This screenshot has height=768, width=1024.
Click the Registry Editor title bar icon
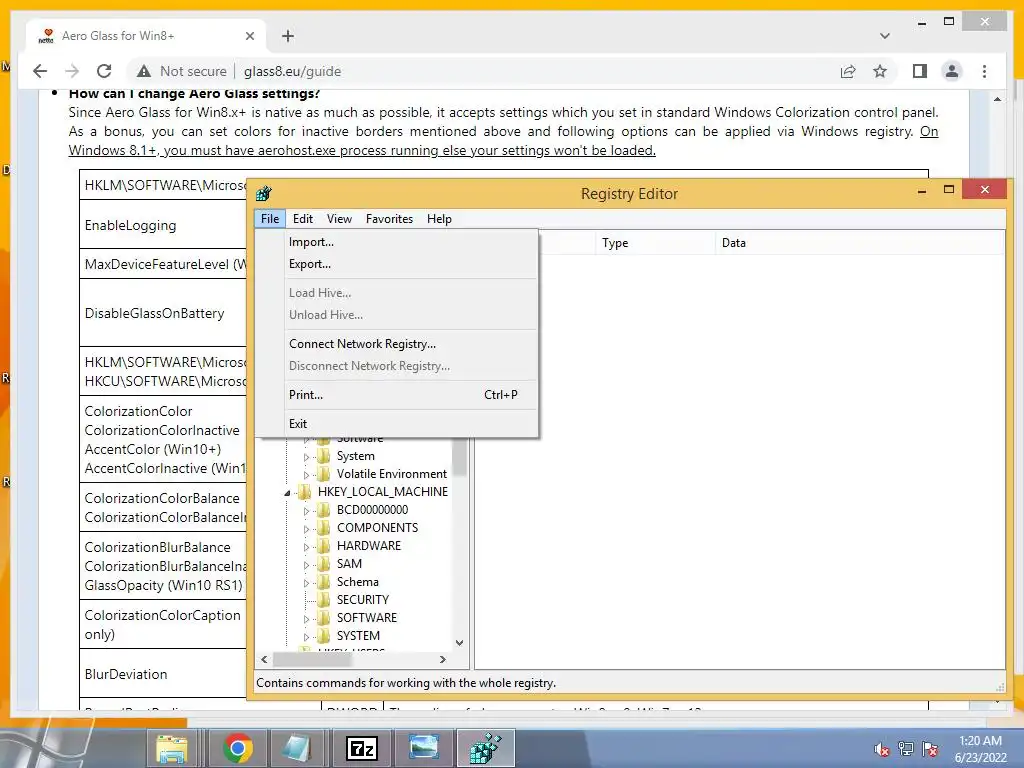point(264,193)
